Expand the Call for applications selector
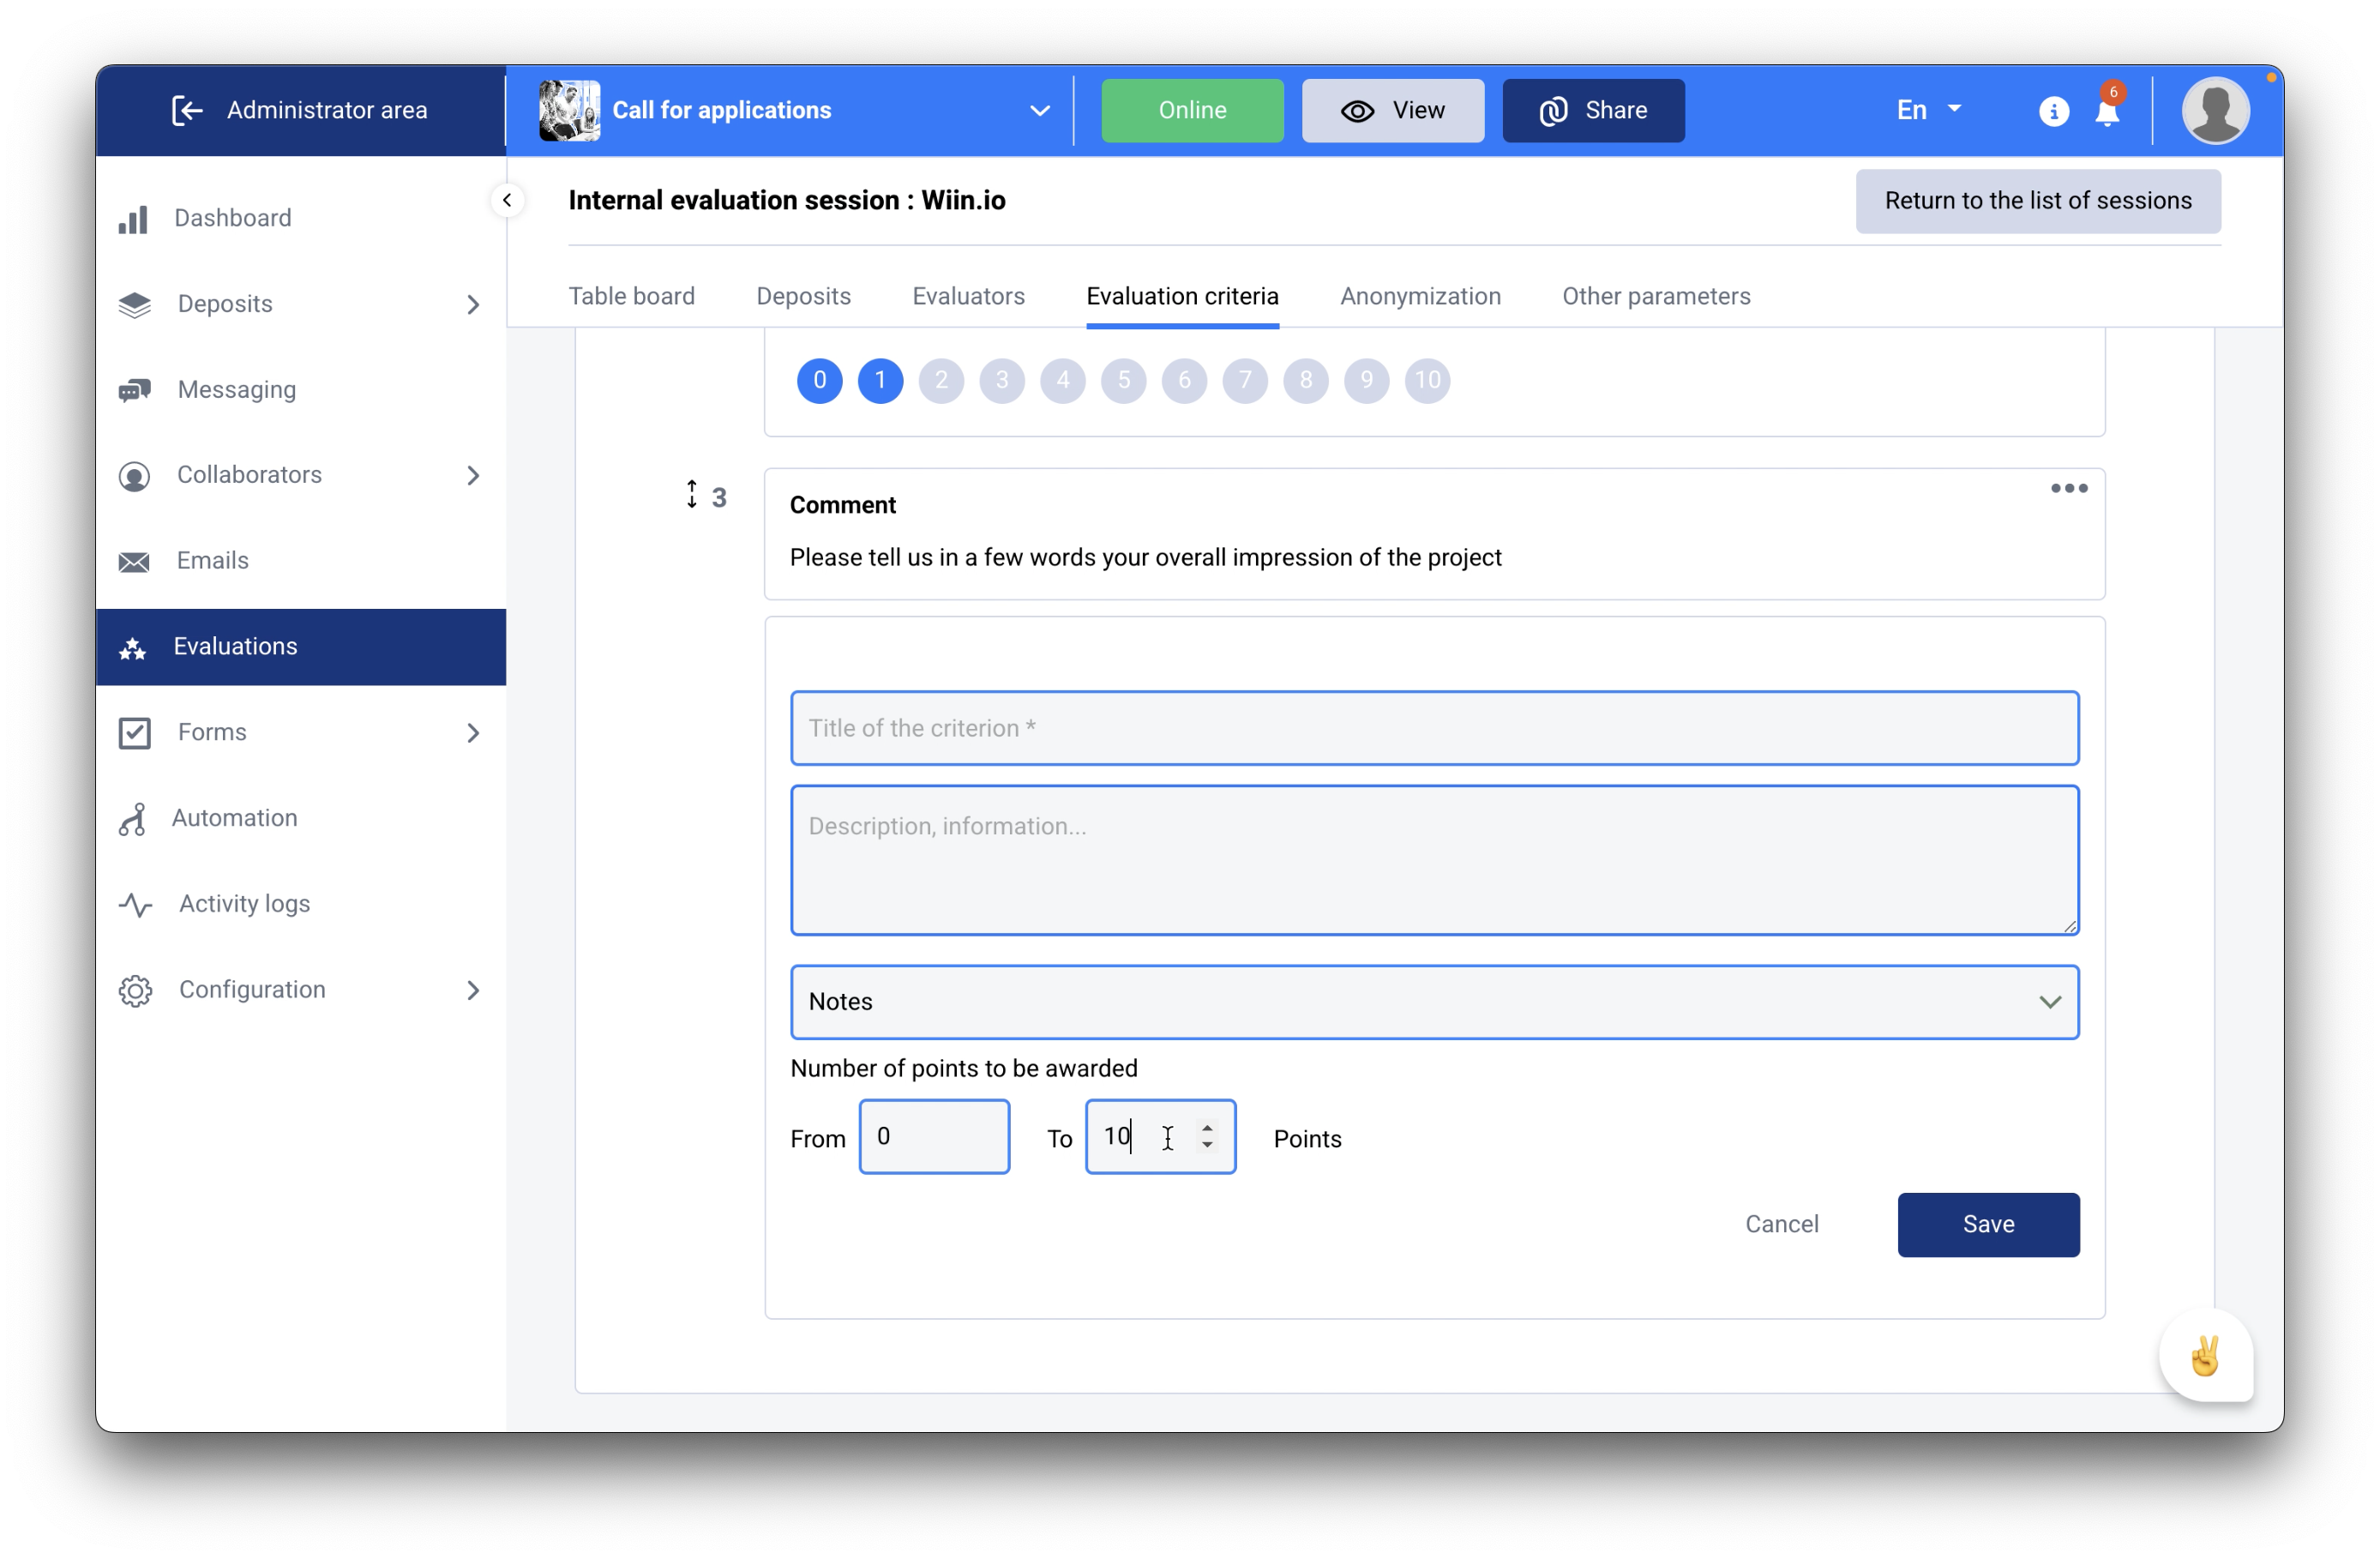2380x1559 pixels. [x=1040, y=110]
